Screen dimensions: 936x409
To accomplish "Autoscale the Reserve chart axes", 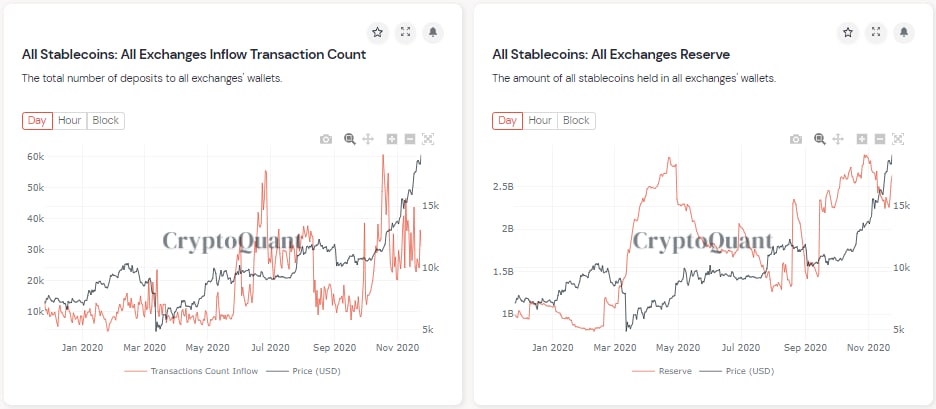I will [897, 139].
